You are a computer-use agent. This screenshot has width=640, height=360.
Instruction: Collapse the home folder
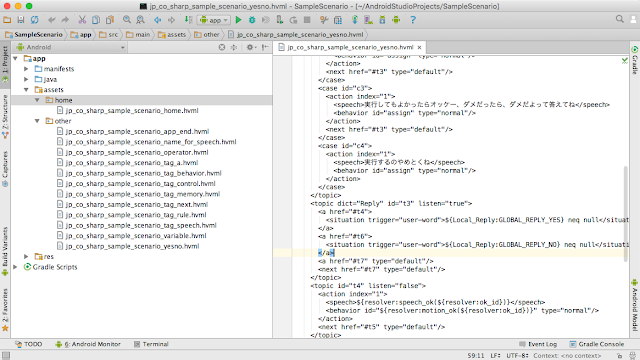coord(37,100)
